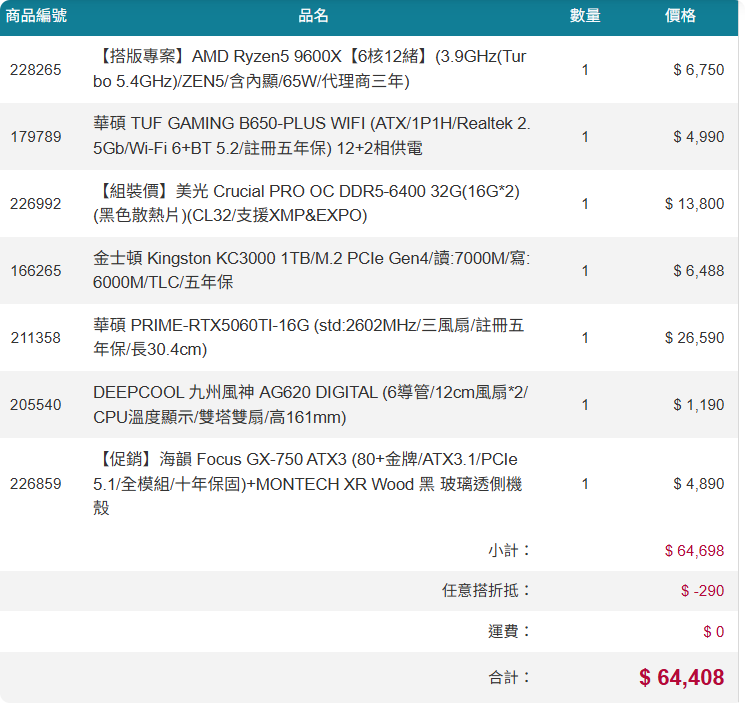
Task: Click the 任意搭折抵 label
Action: (486, 590)
